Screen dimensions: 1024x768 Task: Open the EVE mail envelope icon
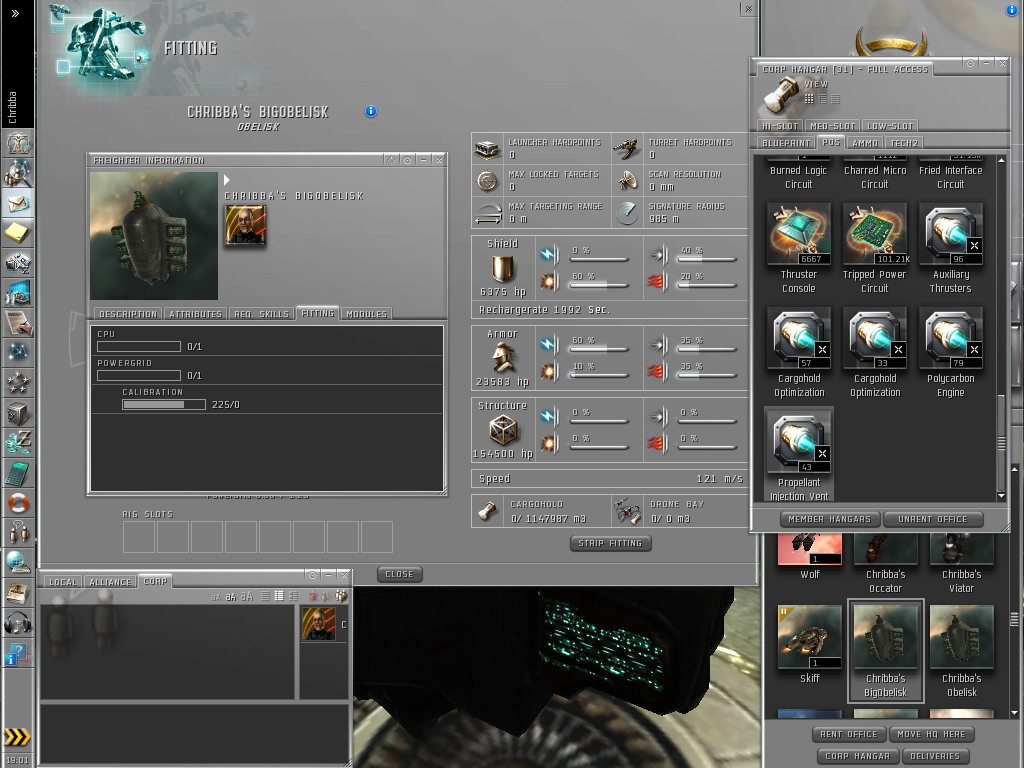pos(18,202)
